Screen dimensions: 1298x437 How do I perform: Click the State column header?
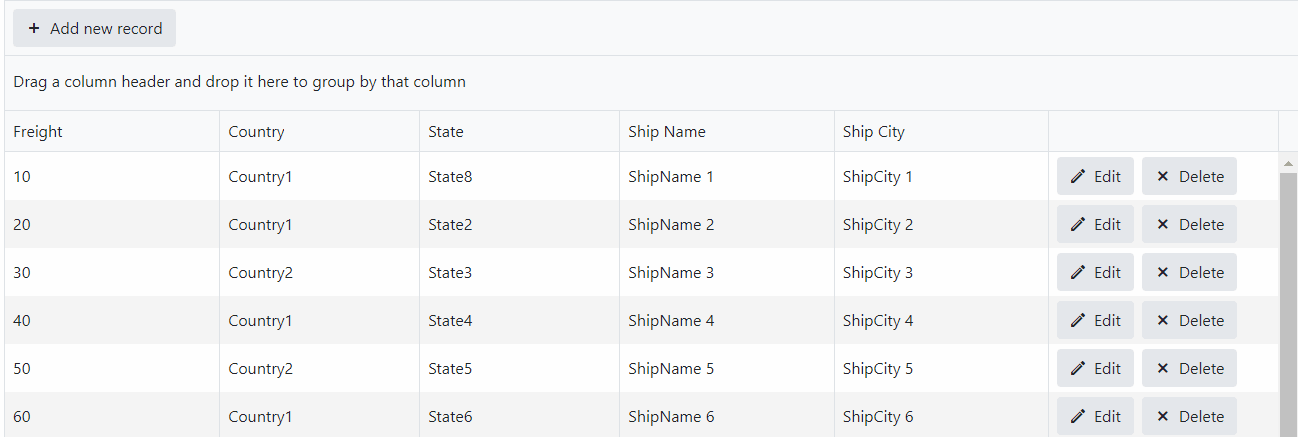[446, 132]
